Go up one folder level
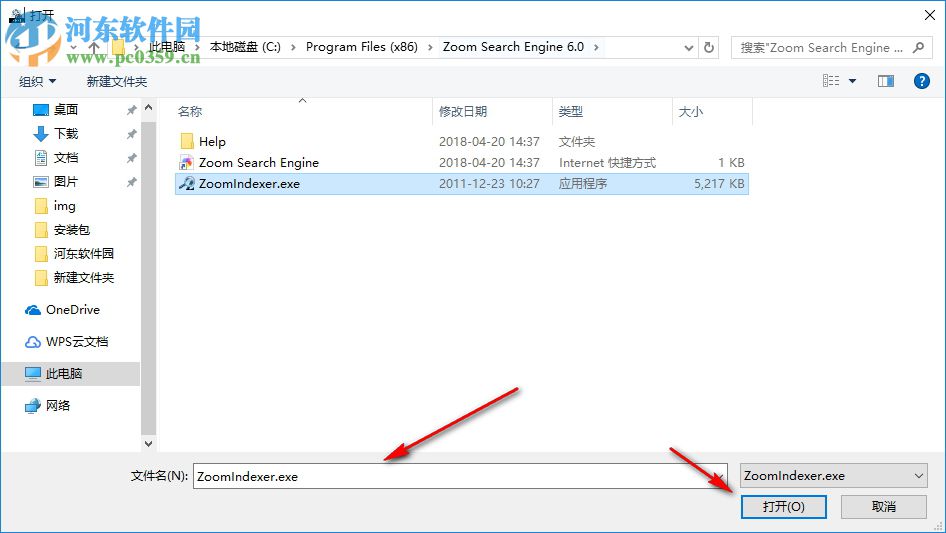The image size is (946, 533). point(94,47)
